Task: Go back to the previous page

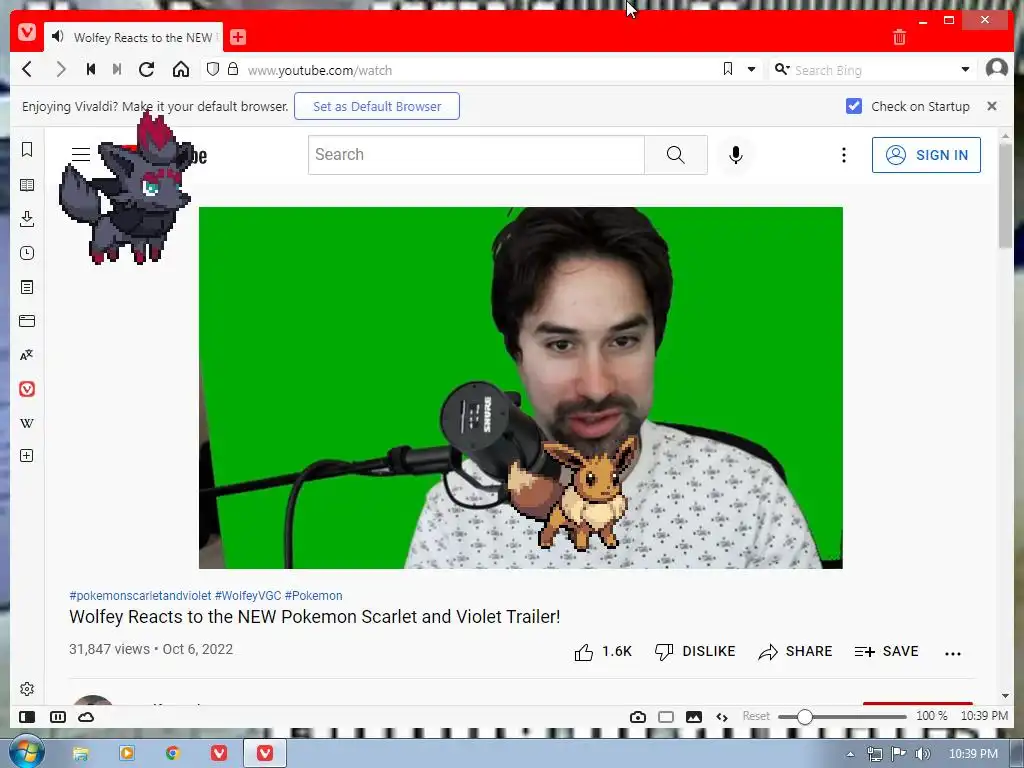Action: coord(27,69)
